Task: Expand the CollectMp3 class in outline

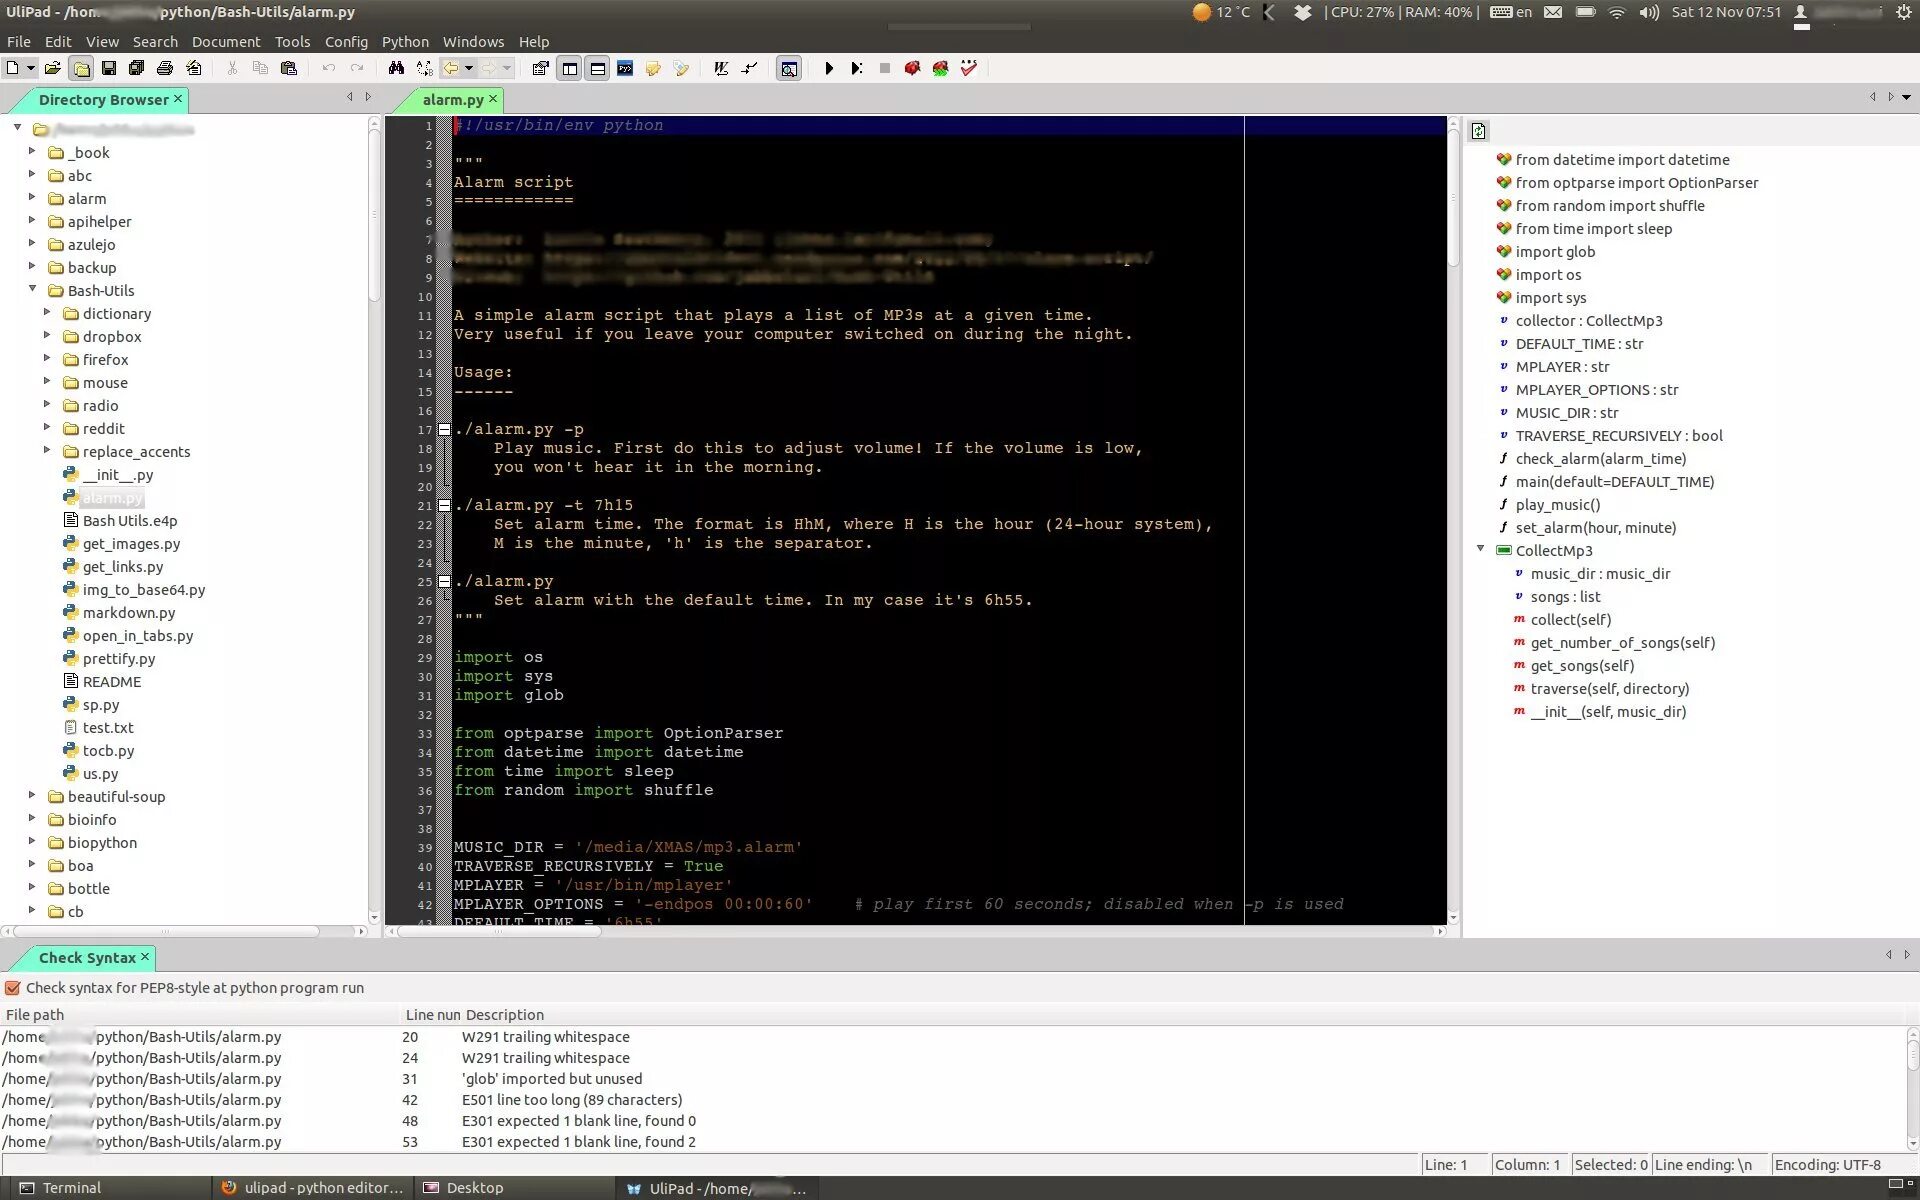Action: click(1480, 550)
